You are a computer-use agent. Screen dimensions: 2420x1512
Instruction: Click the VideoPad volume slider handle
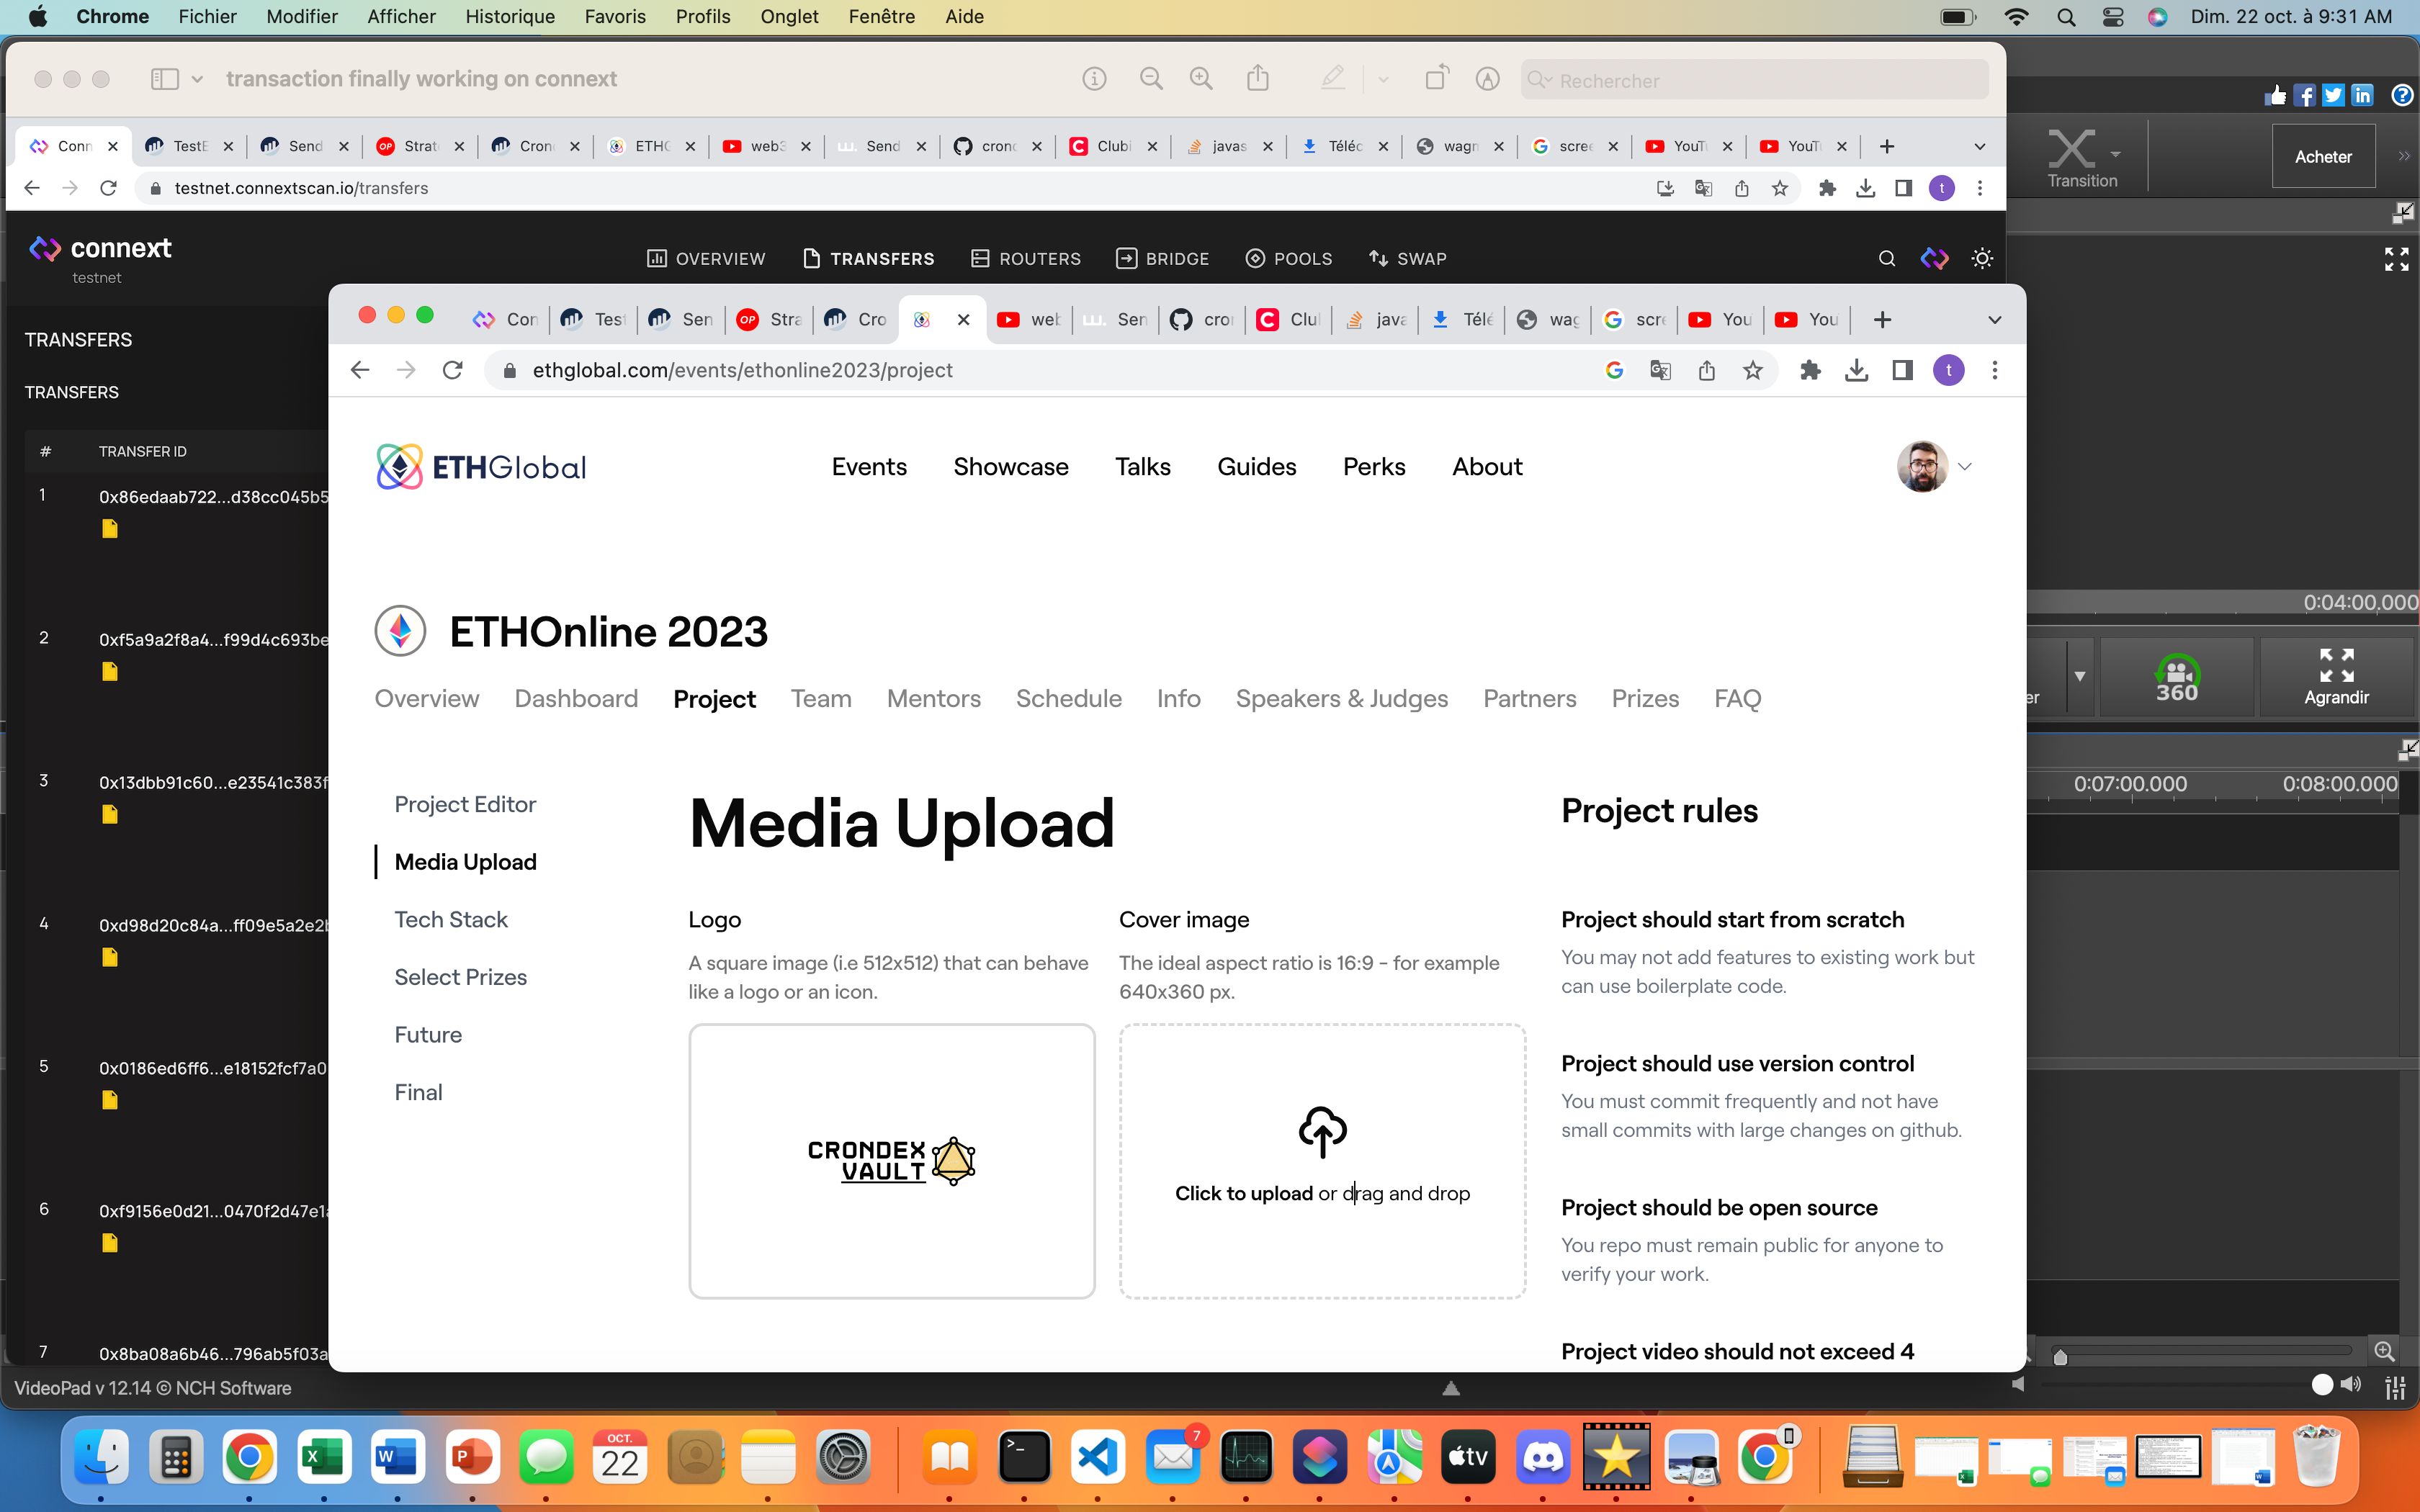2322,1385
